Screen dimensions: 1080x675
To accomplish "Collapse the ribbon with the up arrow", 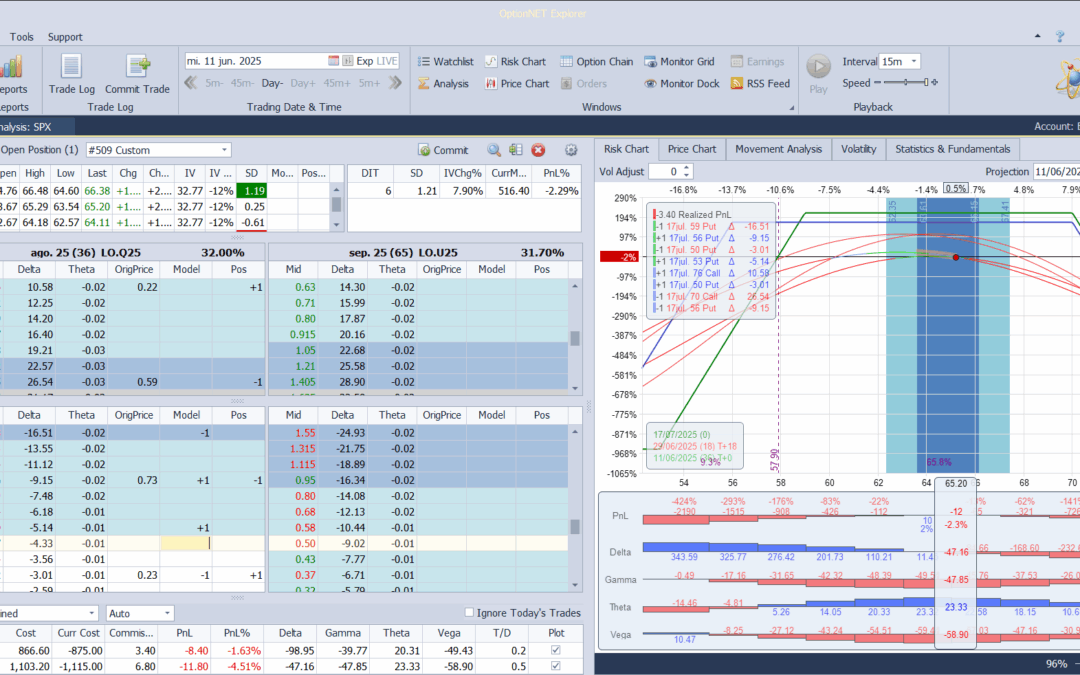I will [x=1037, y=37].
